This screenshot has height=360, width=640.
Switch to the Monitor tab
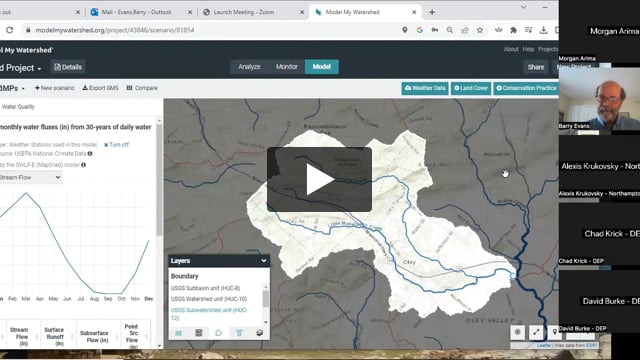(287, 67)
